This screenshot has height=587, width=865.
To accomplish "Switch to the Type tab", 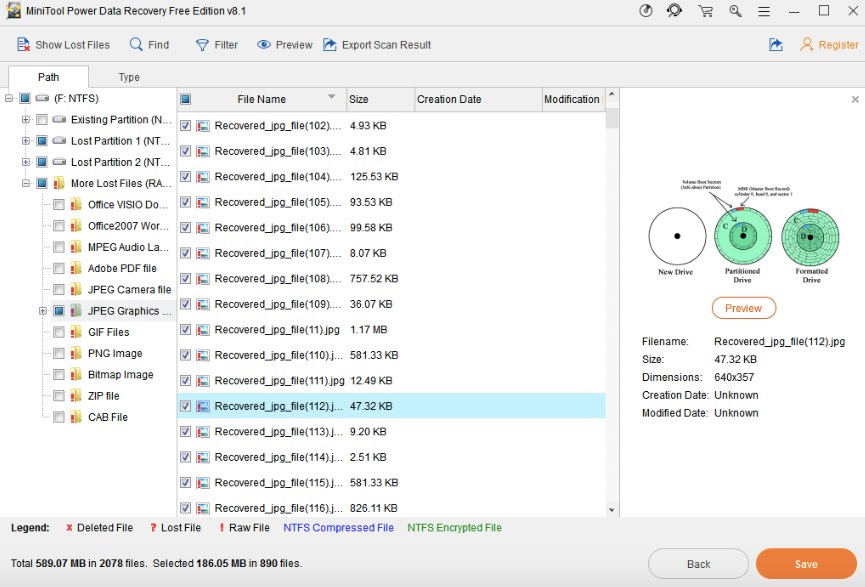I will click(x=129, y=77).
